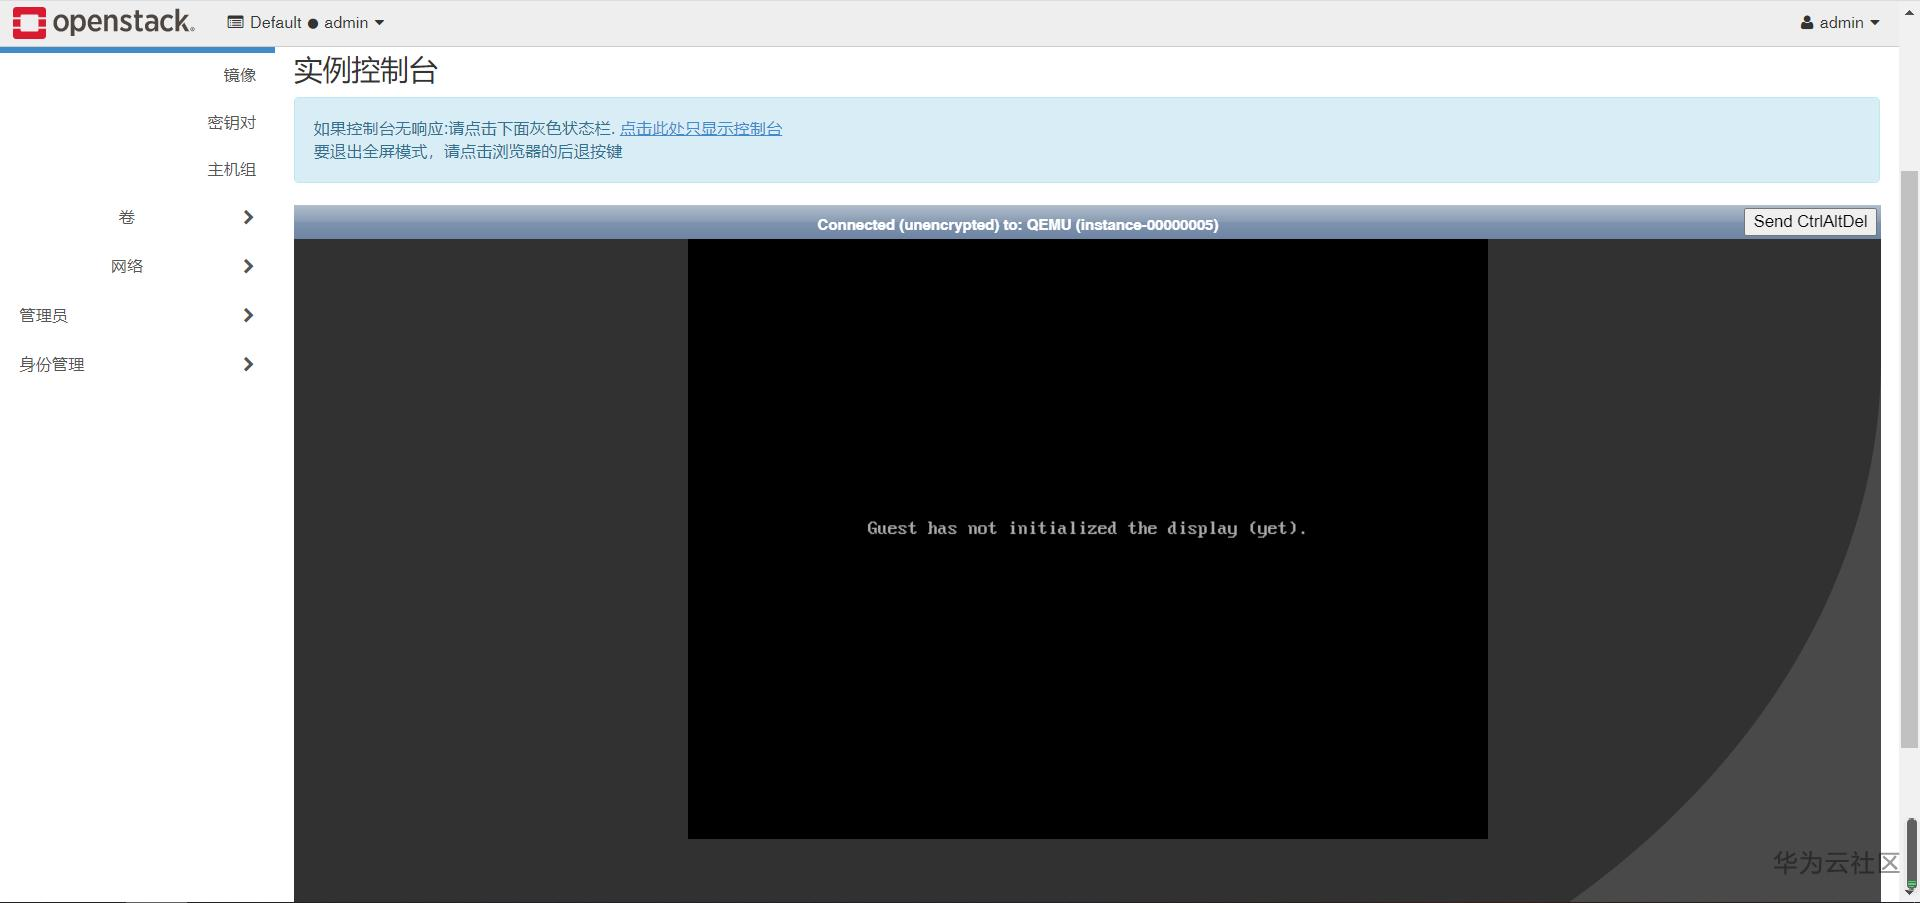Click the 实例控制台 page heading
1920x903 pixels.
[x=365, y=70]
